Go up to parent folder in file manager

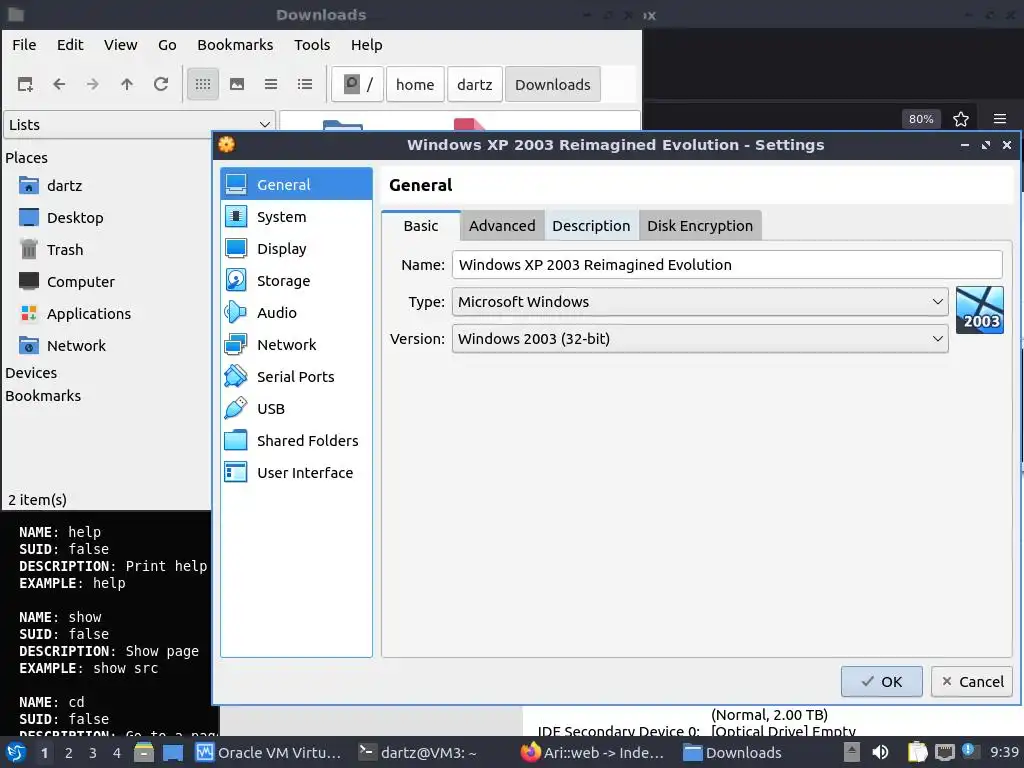pos(127,84)
